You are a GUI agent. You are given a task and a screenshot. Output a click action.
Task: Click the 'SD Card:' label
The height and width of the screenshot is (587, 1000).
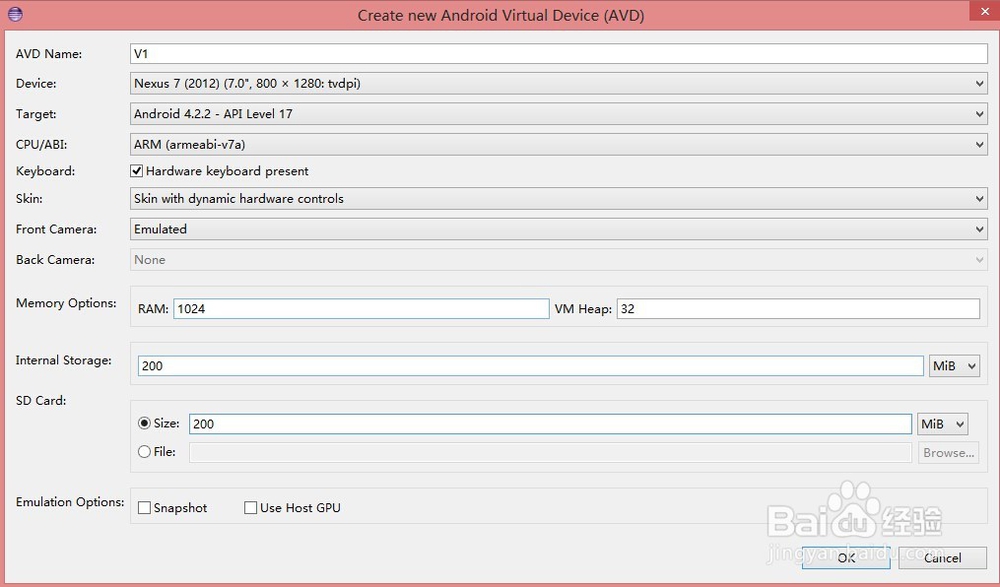tap(41, 401)
